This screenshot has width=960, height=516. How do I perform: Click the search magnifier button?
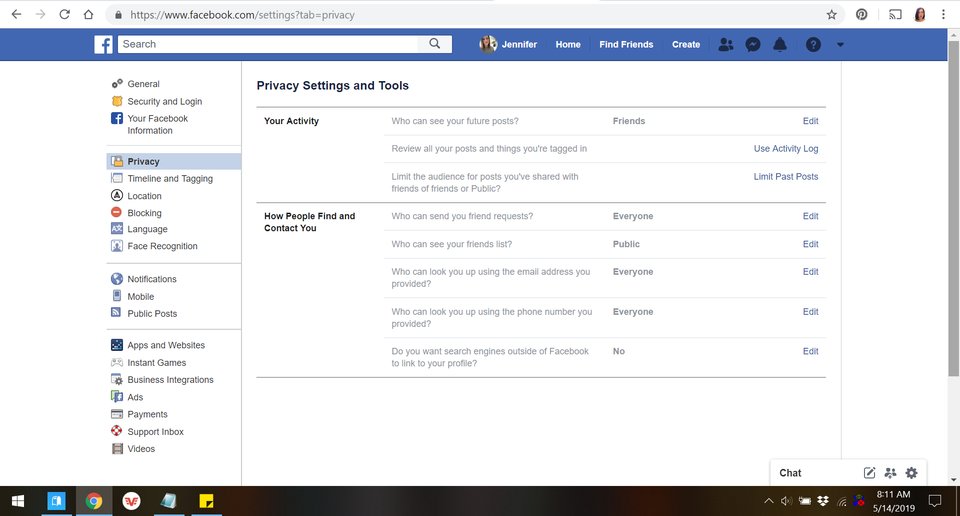coord(435,43)
